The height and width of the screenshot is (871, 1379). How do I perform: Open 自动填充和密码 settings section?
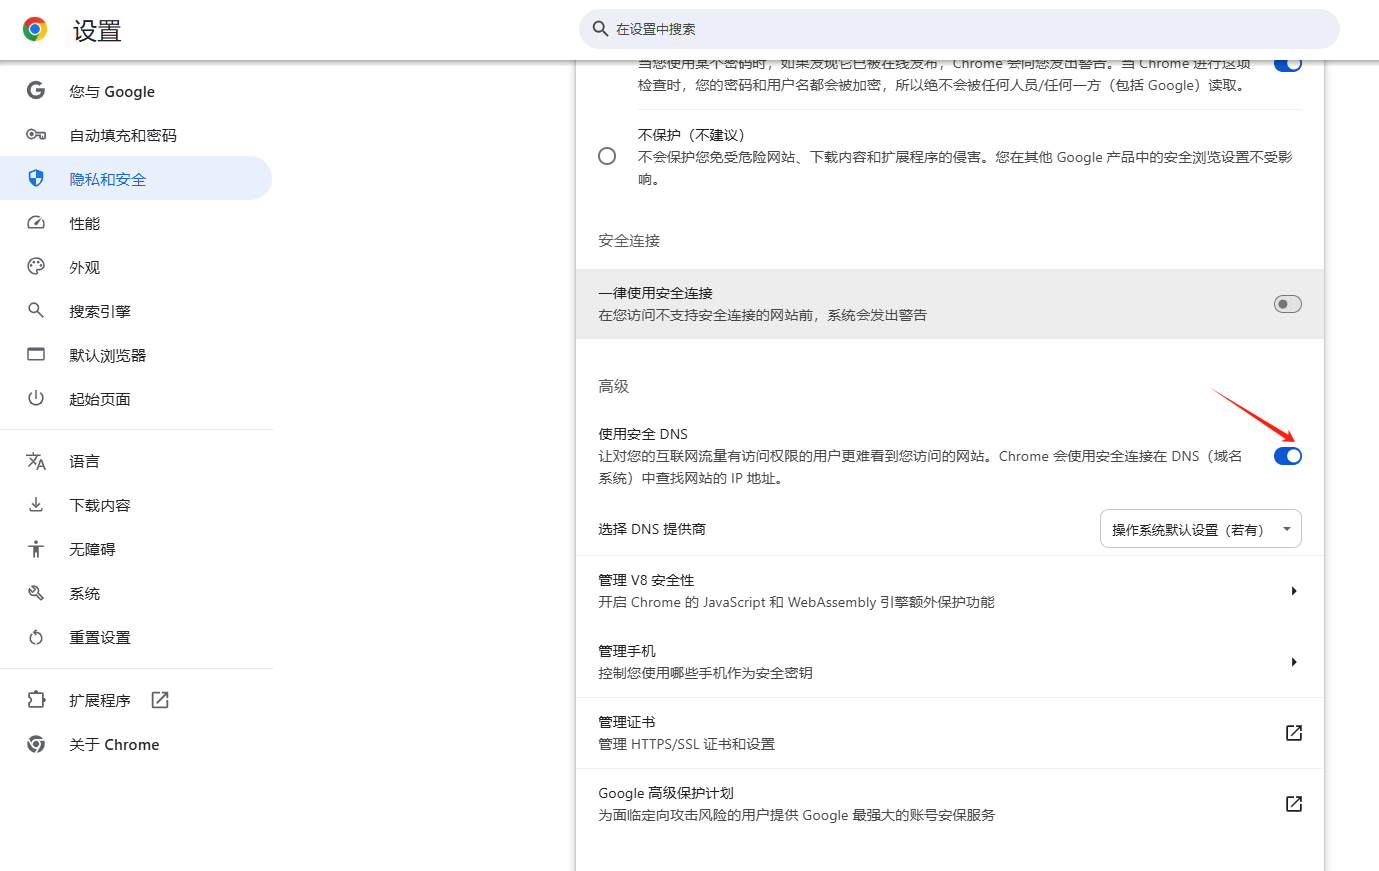coord(136,135)
